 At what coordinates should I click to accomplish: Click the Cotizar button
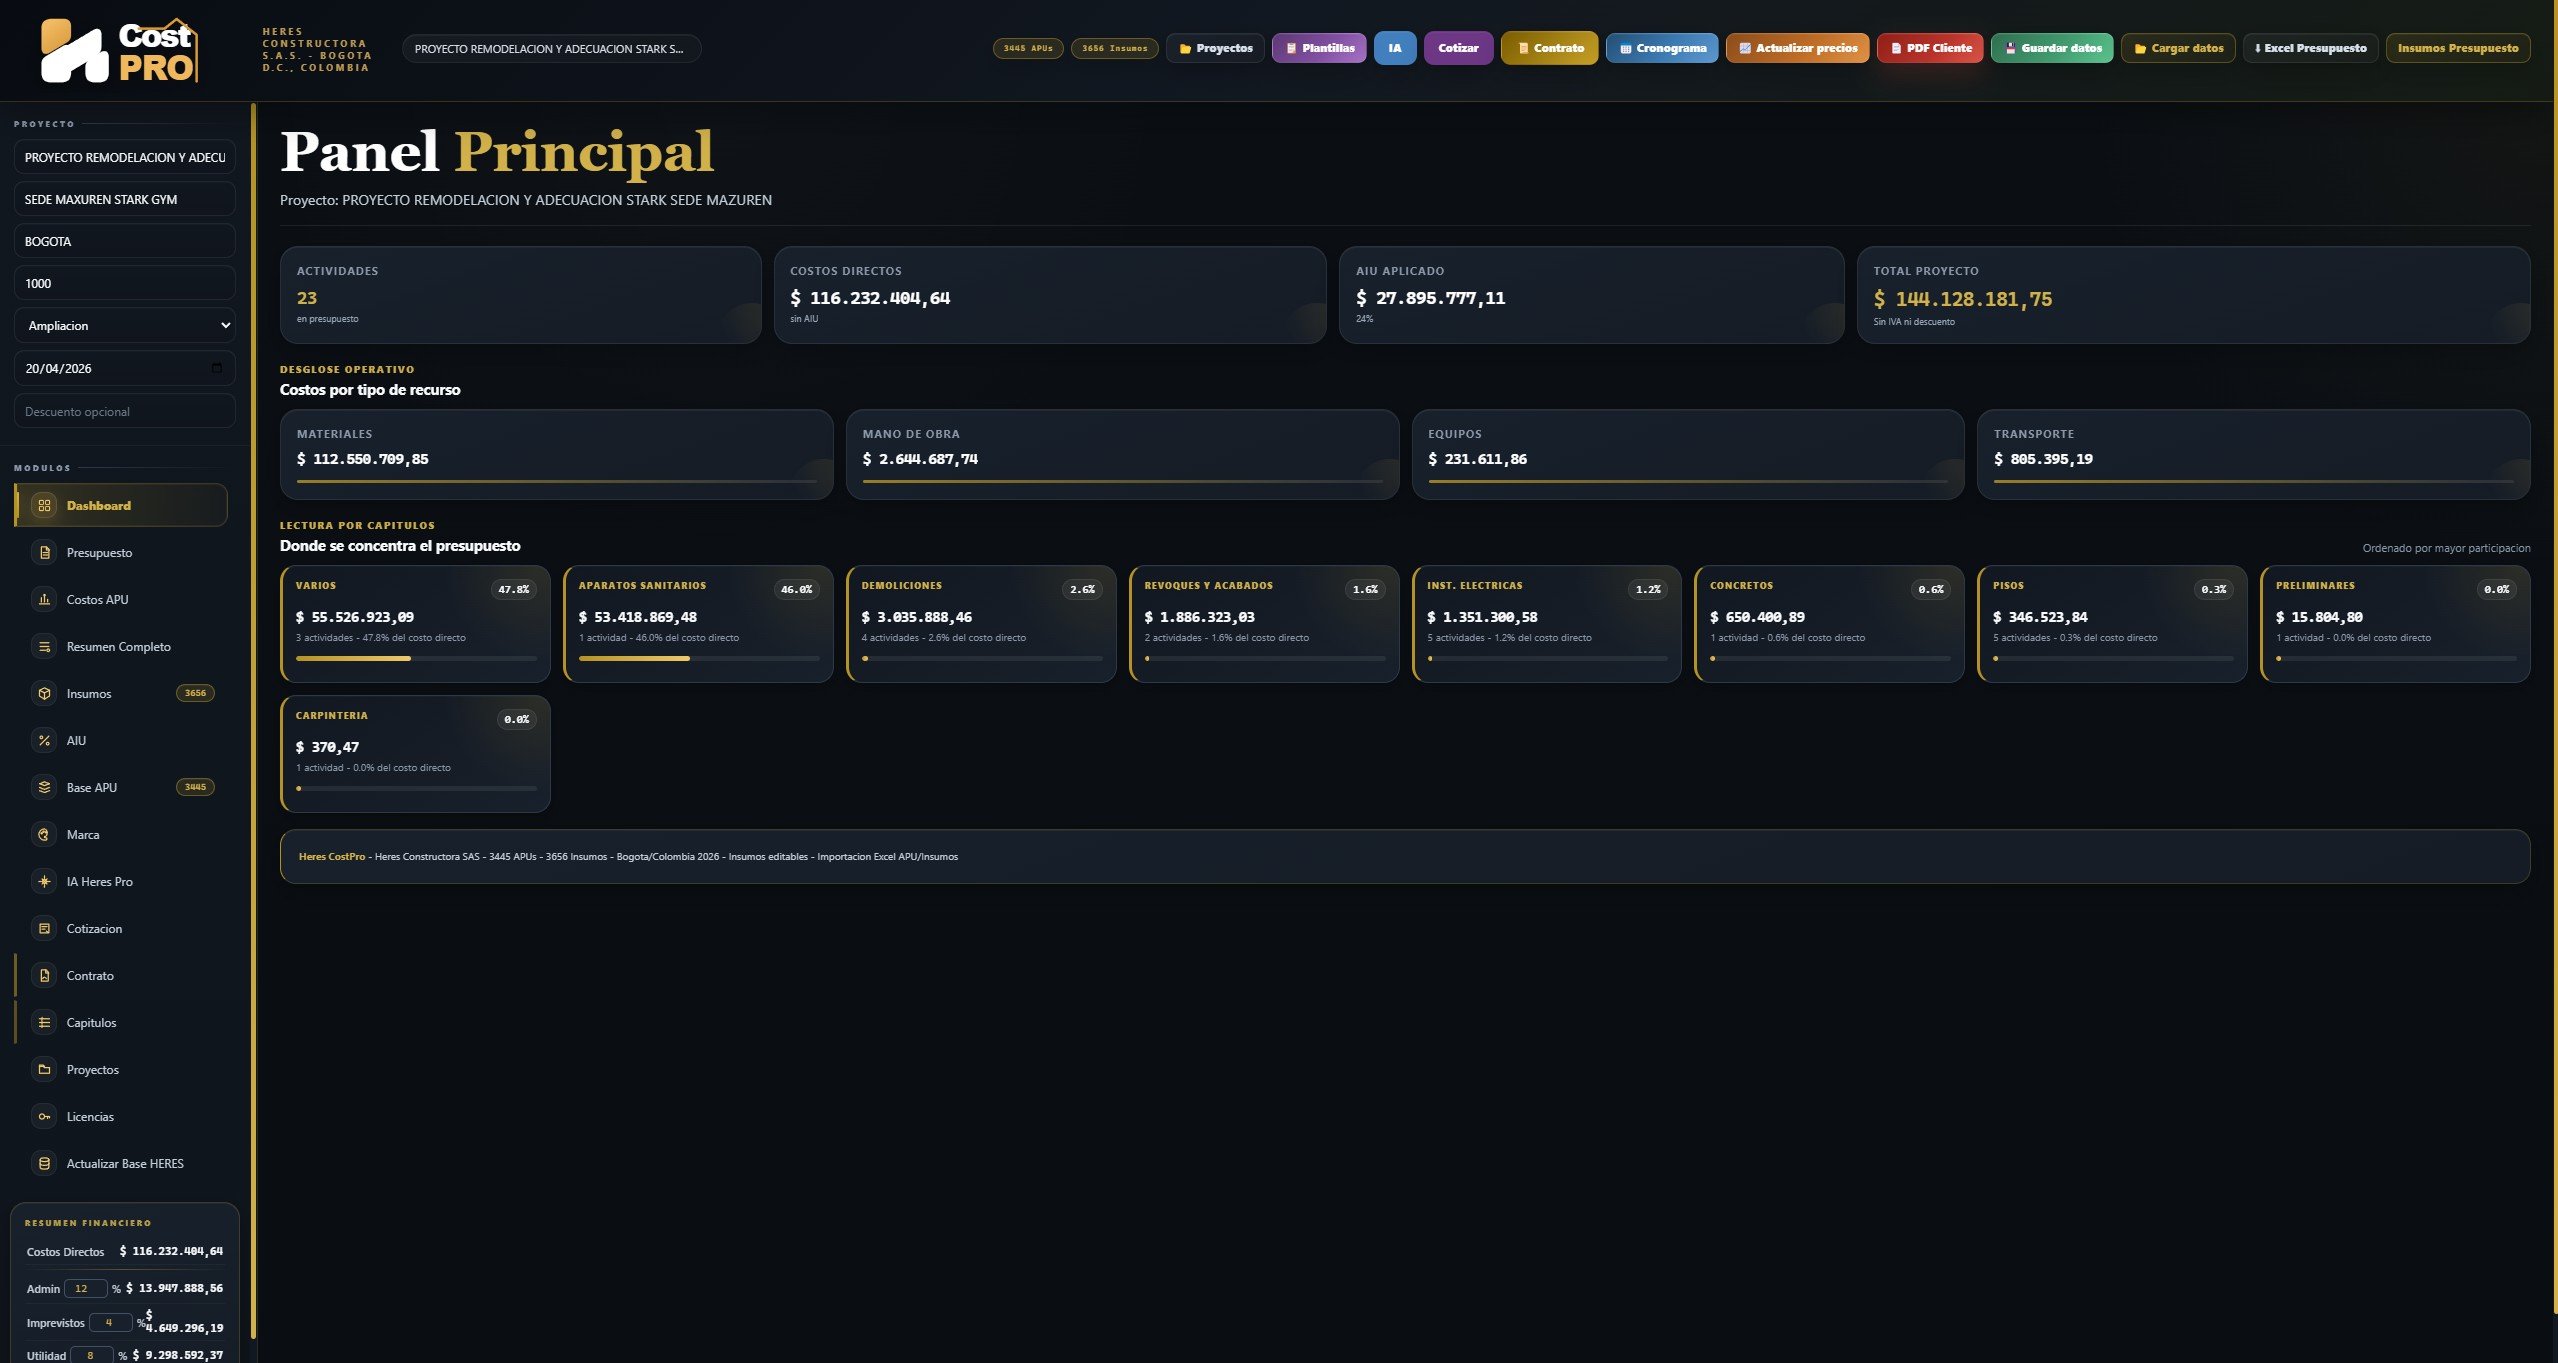pos(1458,48)
